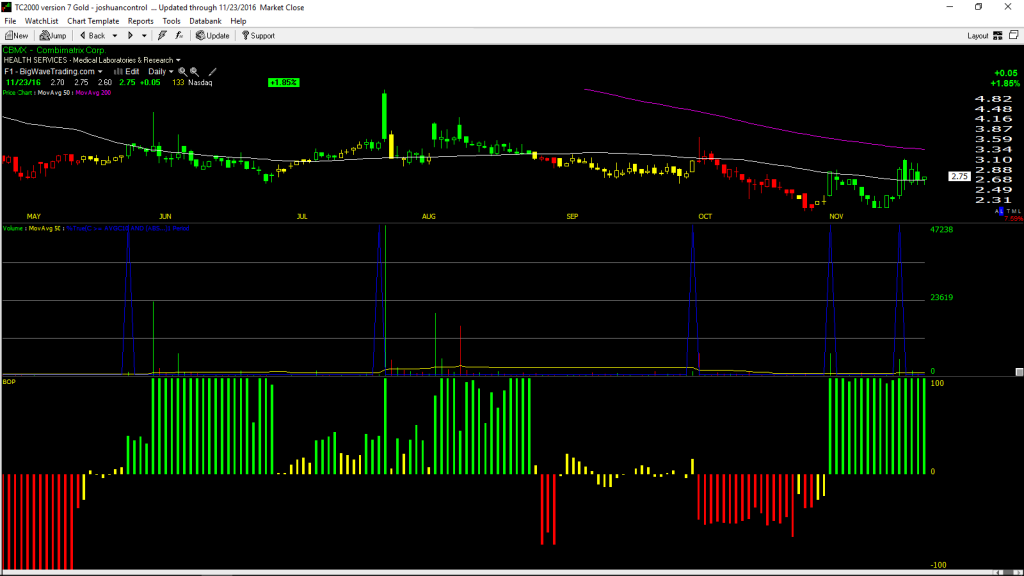Click the Volume indicator legend label
1024x576 pixels.
pos(12,229)
